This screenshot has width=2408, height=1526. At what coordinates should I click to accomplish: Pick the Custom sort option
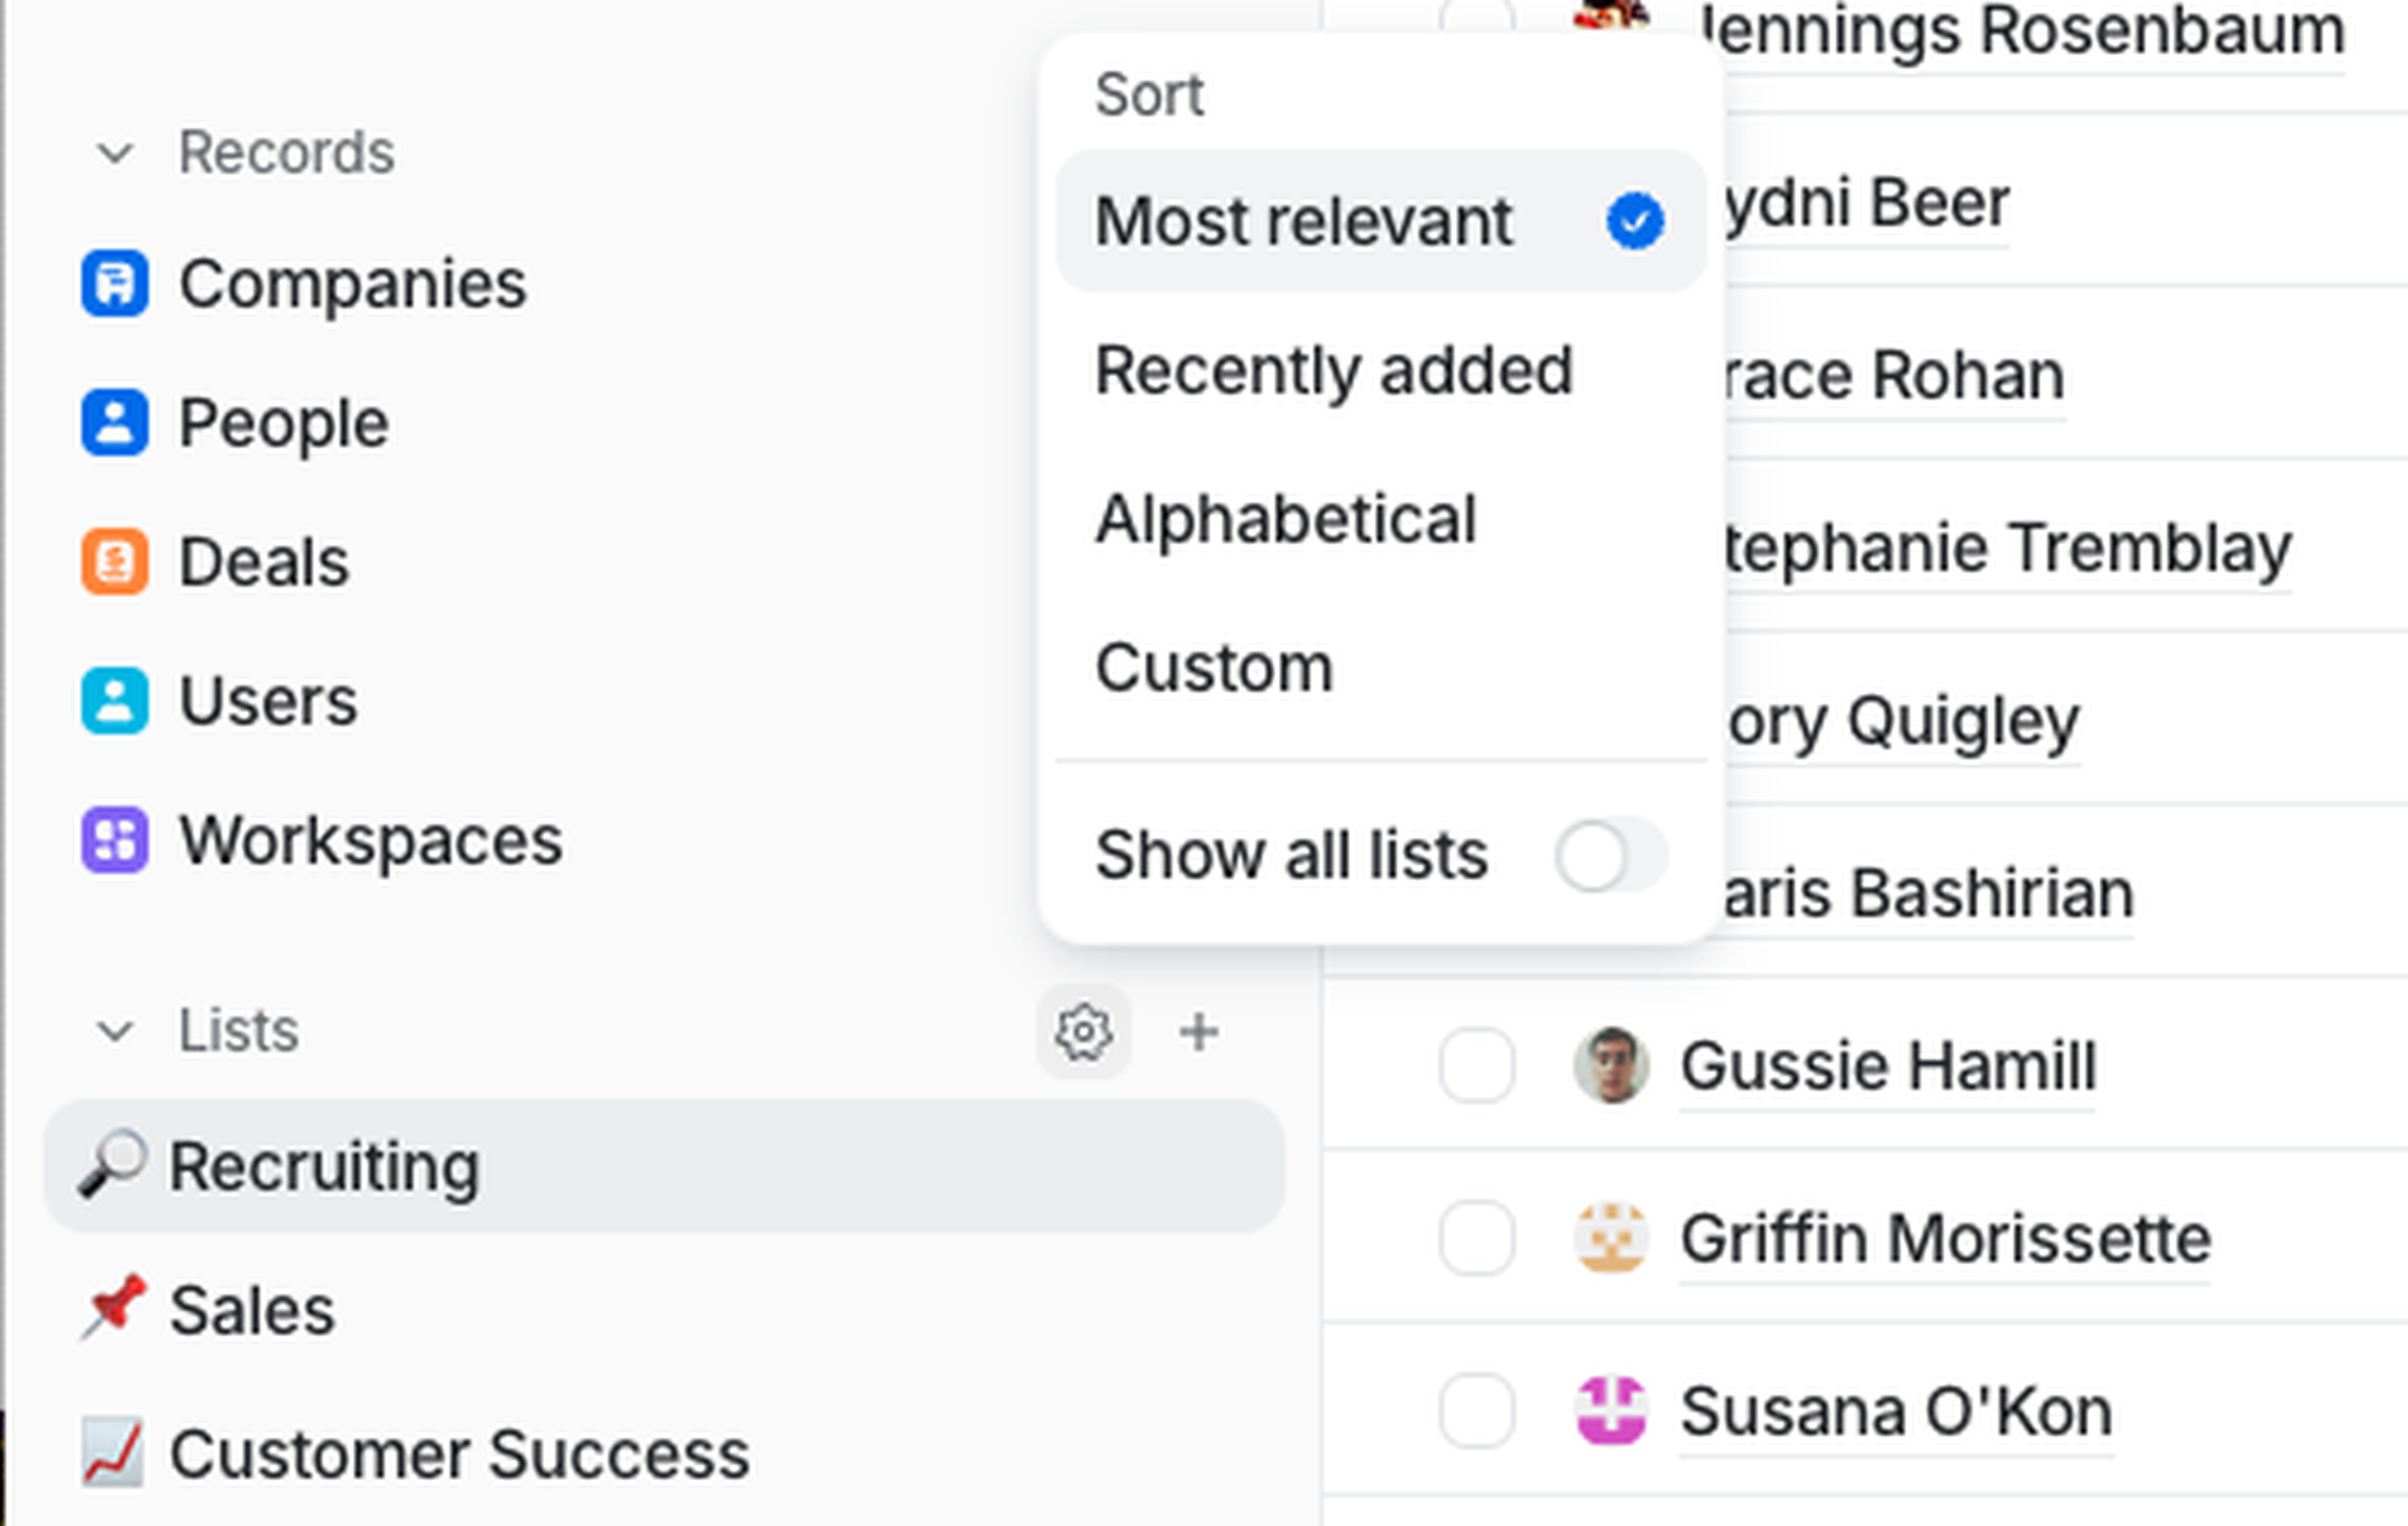pyautogui.click(x=1214, y=668)
